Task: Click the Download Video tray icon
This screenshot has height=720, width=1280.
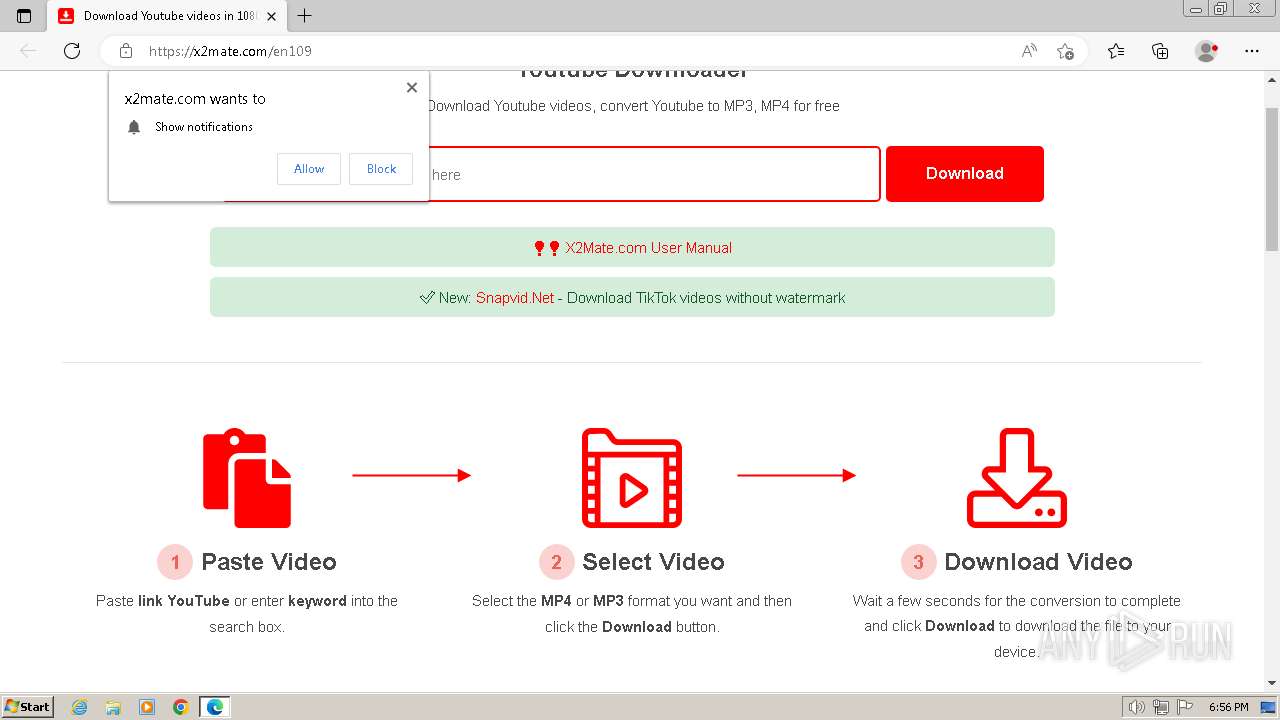Action: (1017, 478)
